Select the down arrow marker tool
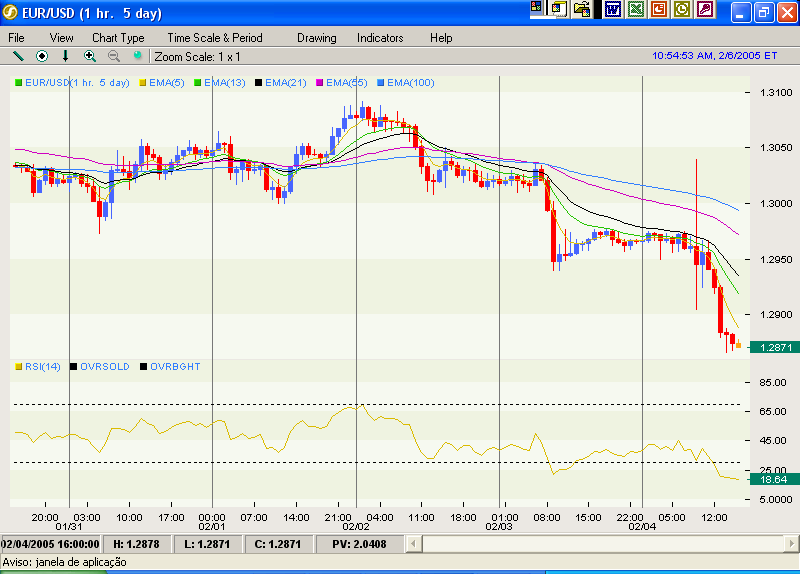This screenshot has height=574, width=800. 66,56
